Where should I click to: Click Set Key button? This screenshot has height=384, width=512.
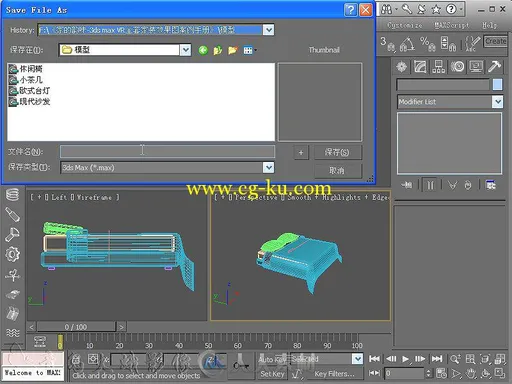272,374
